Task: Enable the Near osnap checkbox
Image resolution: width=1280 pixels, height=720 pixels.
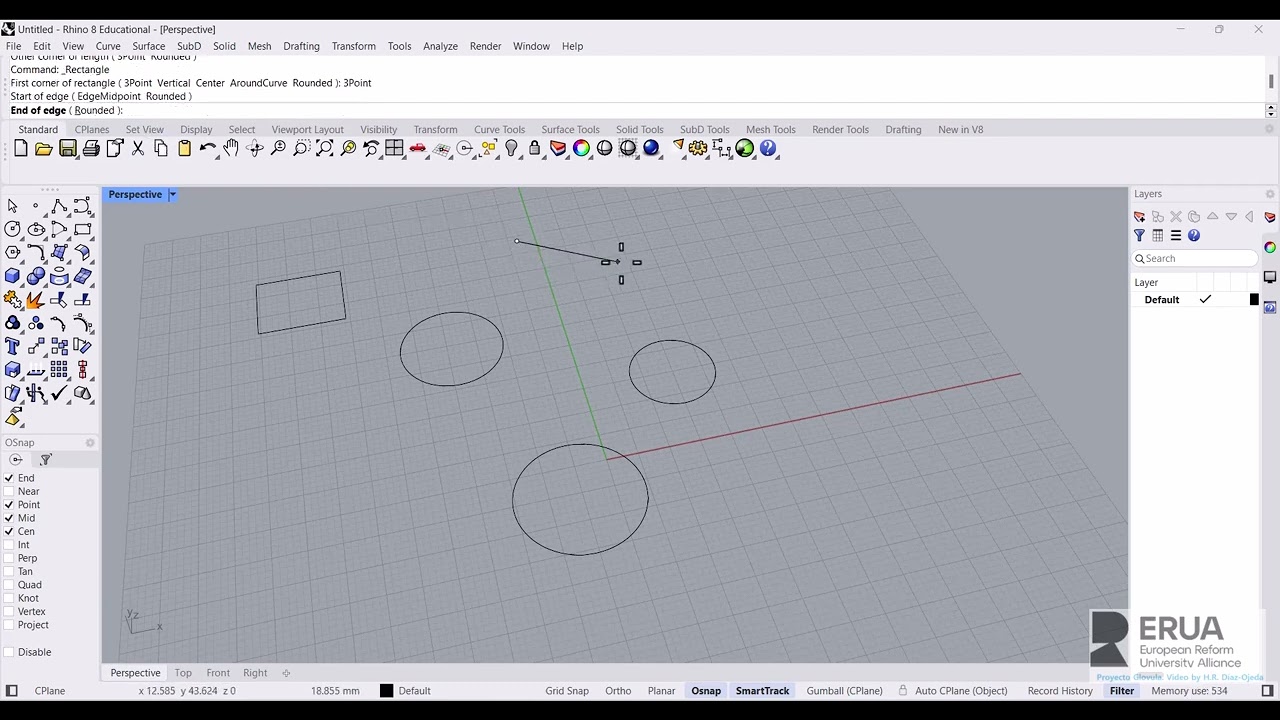Action: pyautogui.click(x=9, y=491)
